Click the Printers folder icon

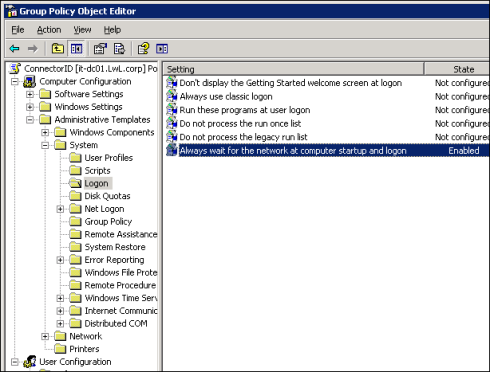[x=60, y=349]
